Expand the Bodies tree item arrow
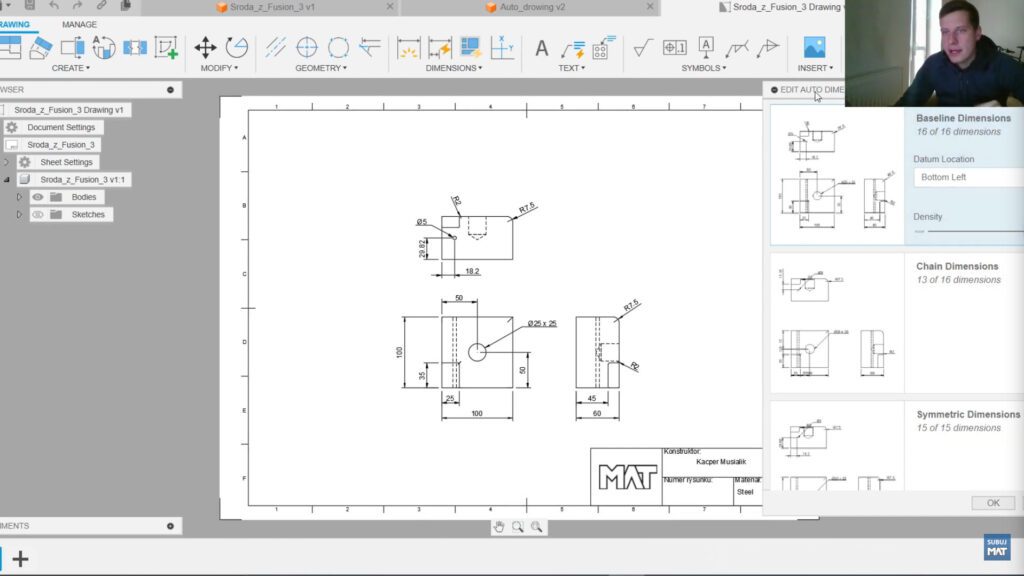The height and width of the screenshot is (576, 1024). tap(18, 197)
